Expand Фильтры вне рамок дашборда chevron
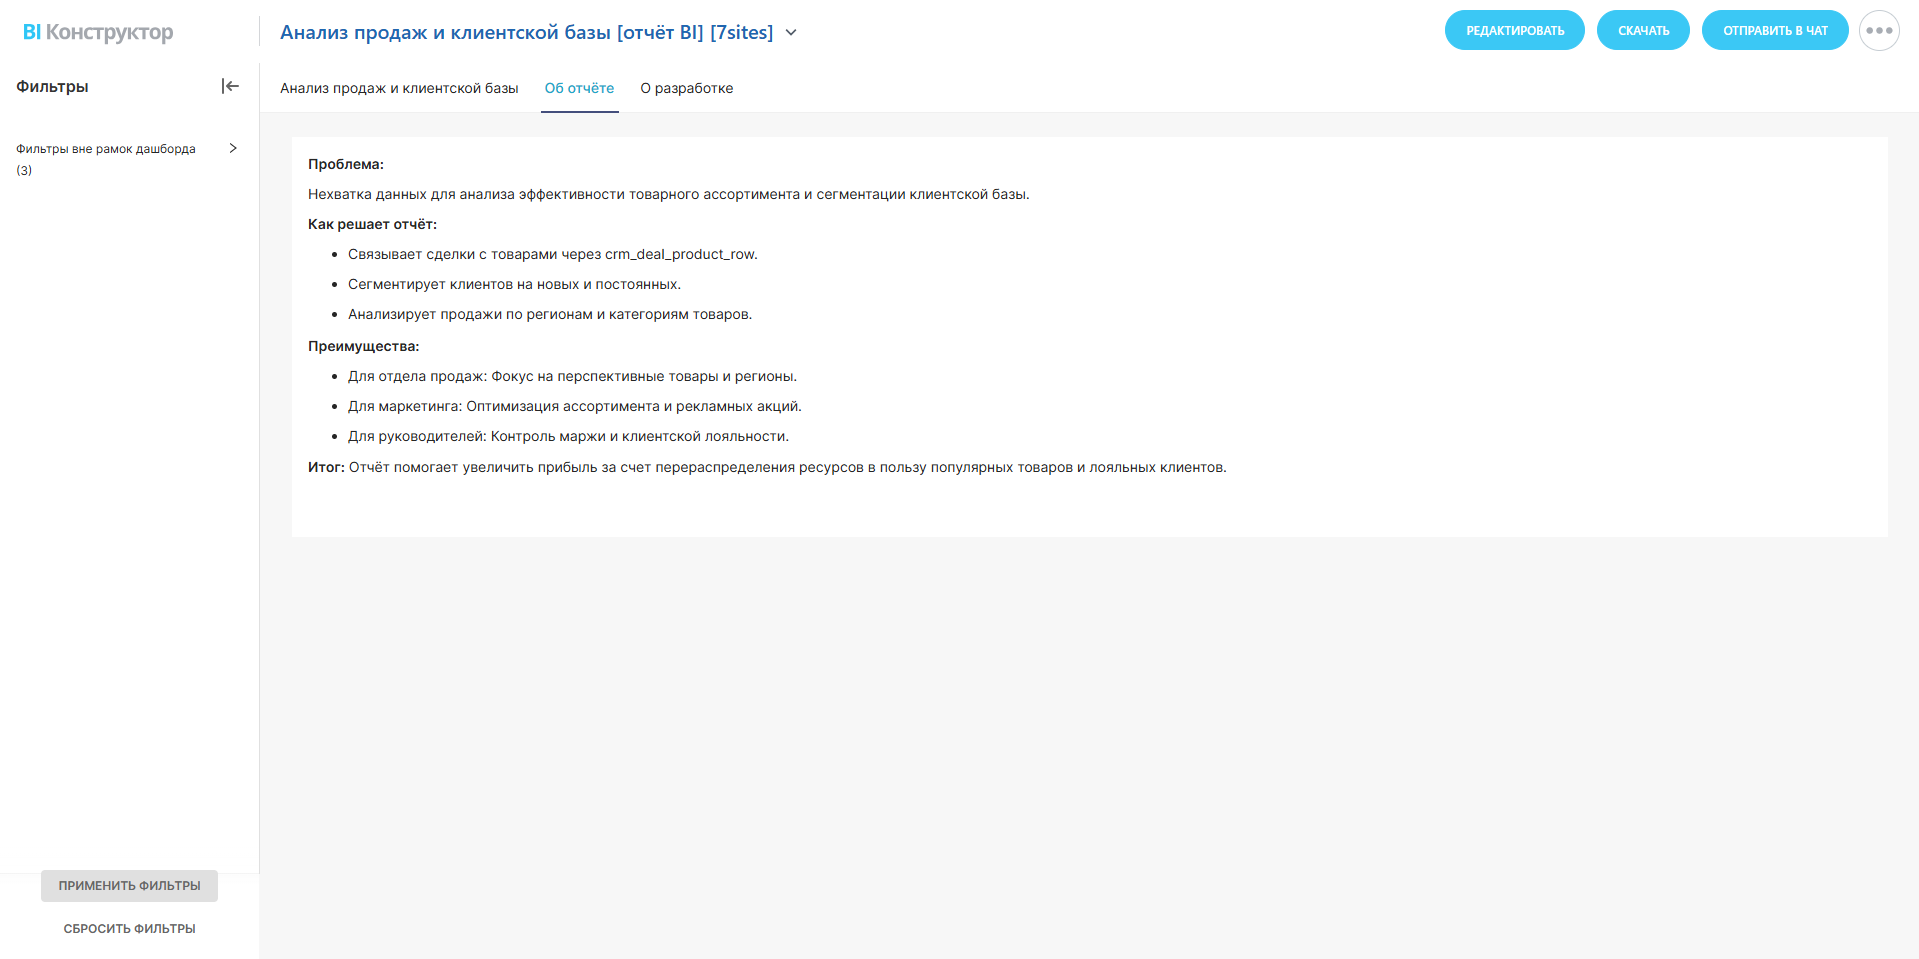1919x959 pixels. [233, 148]
